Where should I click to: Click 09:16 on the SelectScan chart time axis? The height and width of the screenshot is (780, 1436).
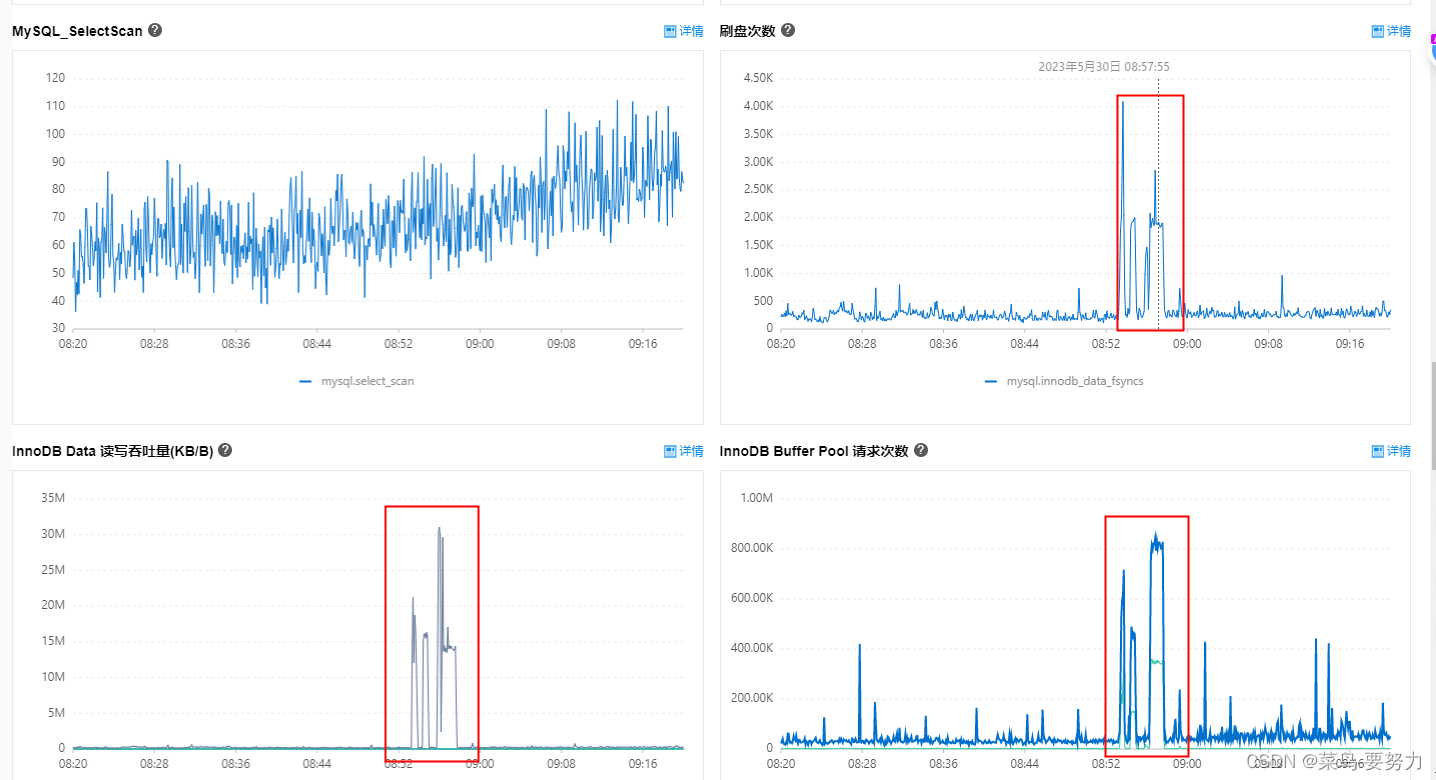(642, 344)
